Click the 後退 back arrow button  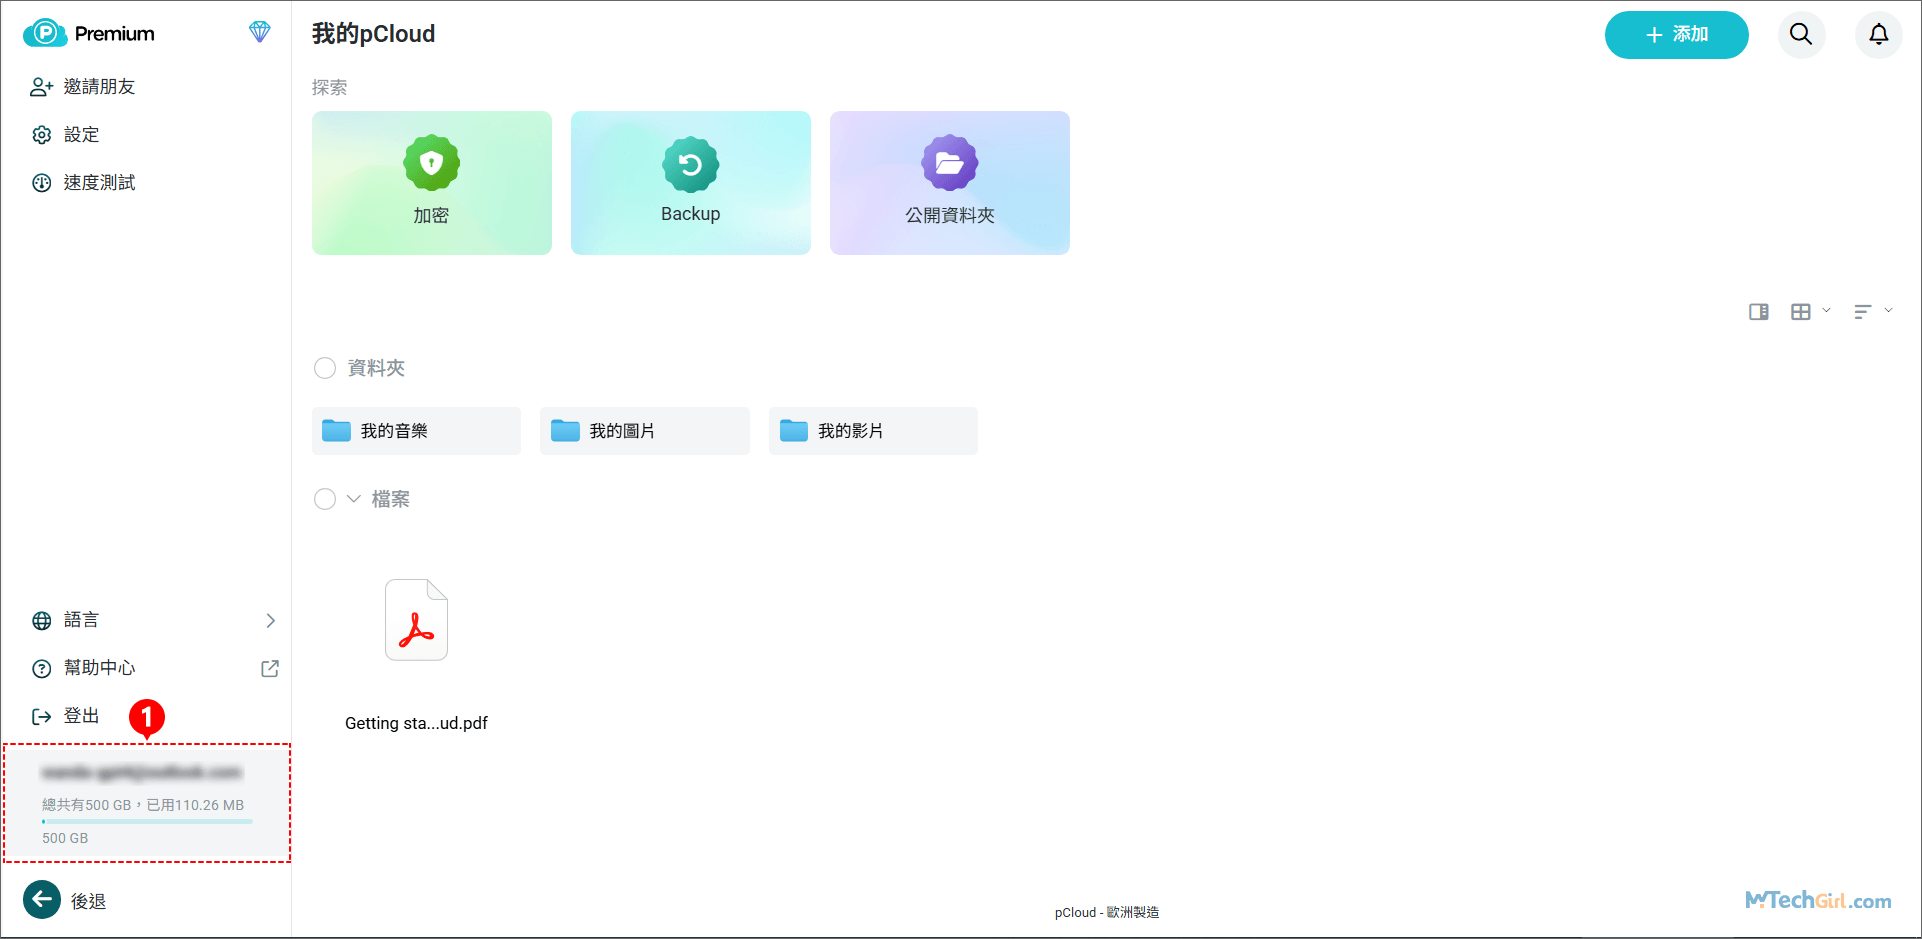[42, 900]
